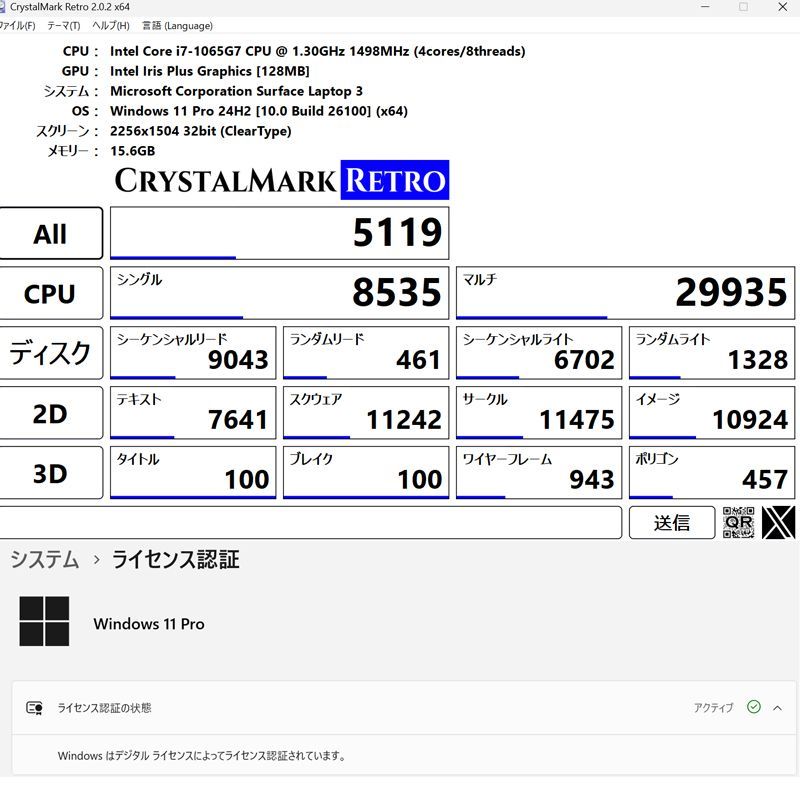Click ポリゴン score 457

coord(712,472)
